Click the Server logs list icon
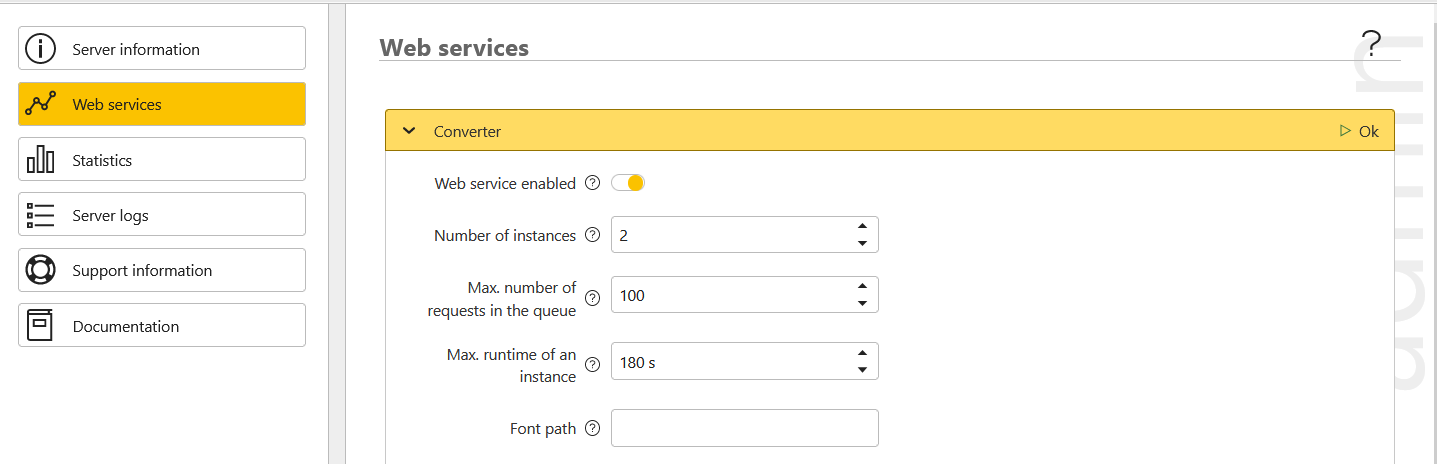This screenshot has width=1437, height=464. [40, 215]
